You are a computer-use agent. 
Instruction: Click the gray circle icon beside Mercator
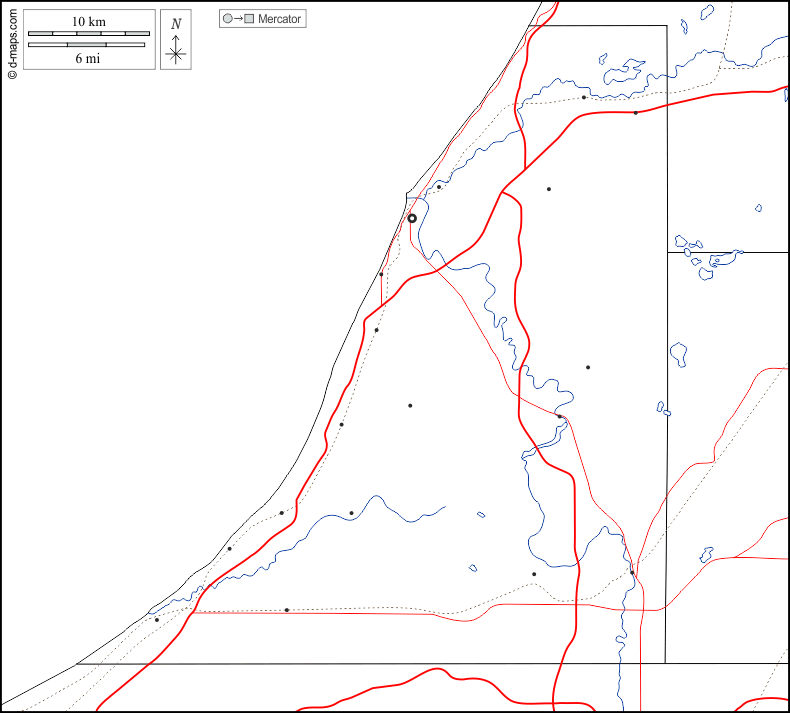click(x=227, y=19)
